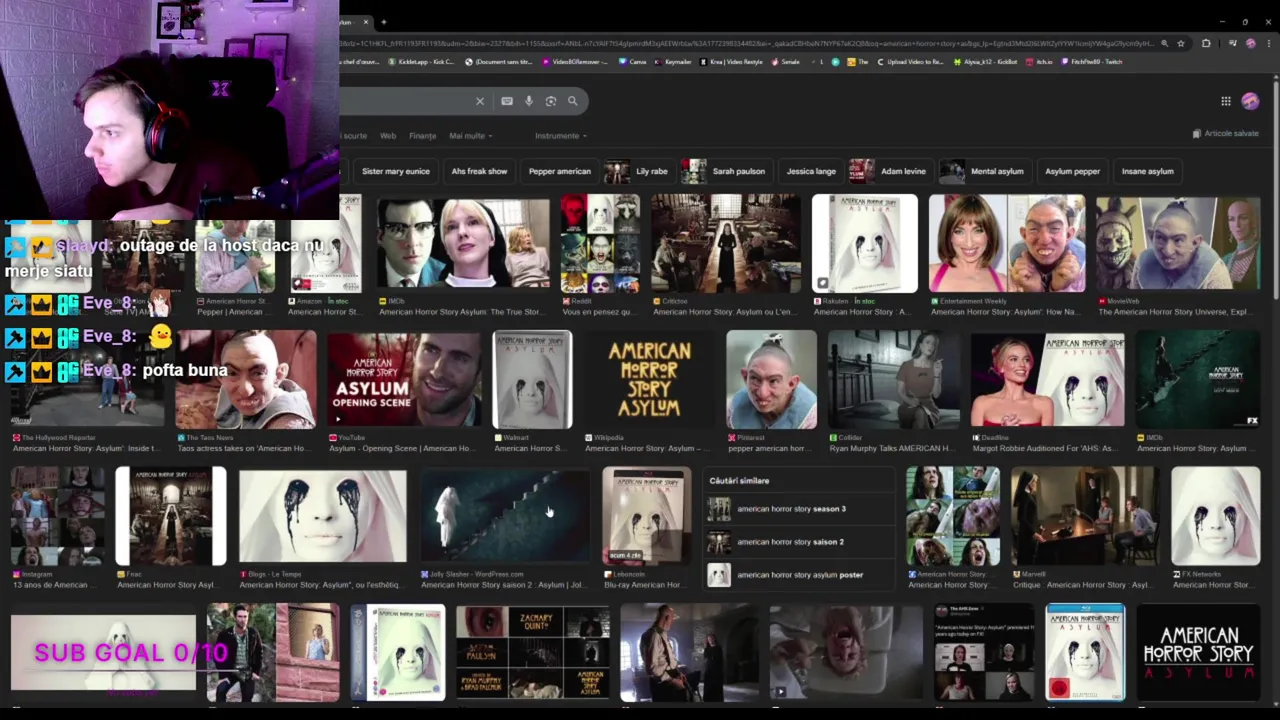Open the Google apps grid

pos(1225,101)
